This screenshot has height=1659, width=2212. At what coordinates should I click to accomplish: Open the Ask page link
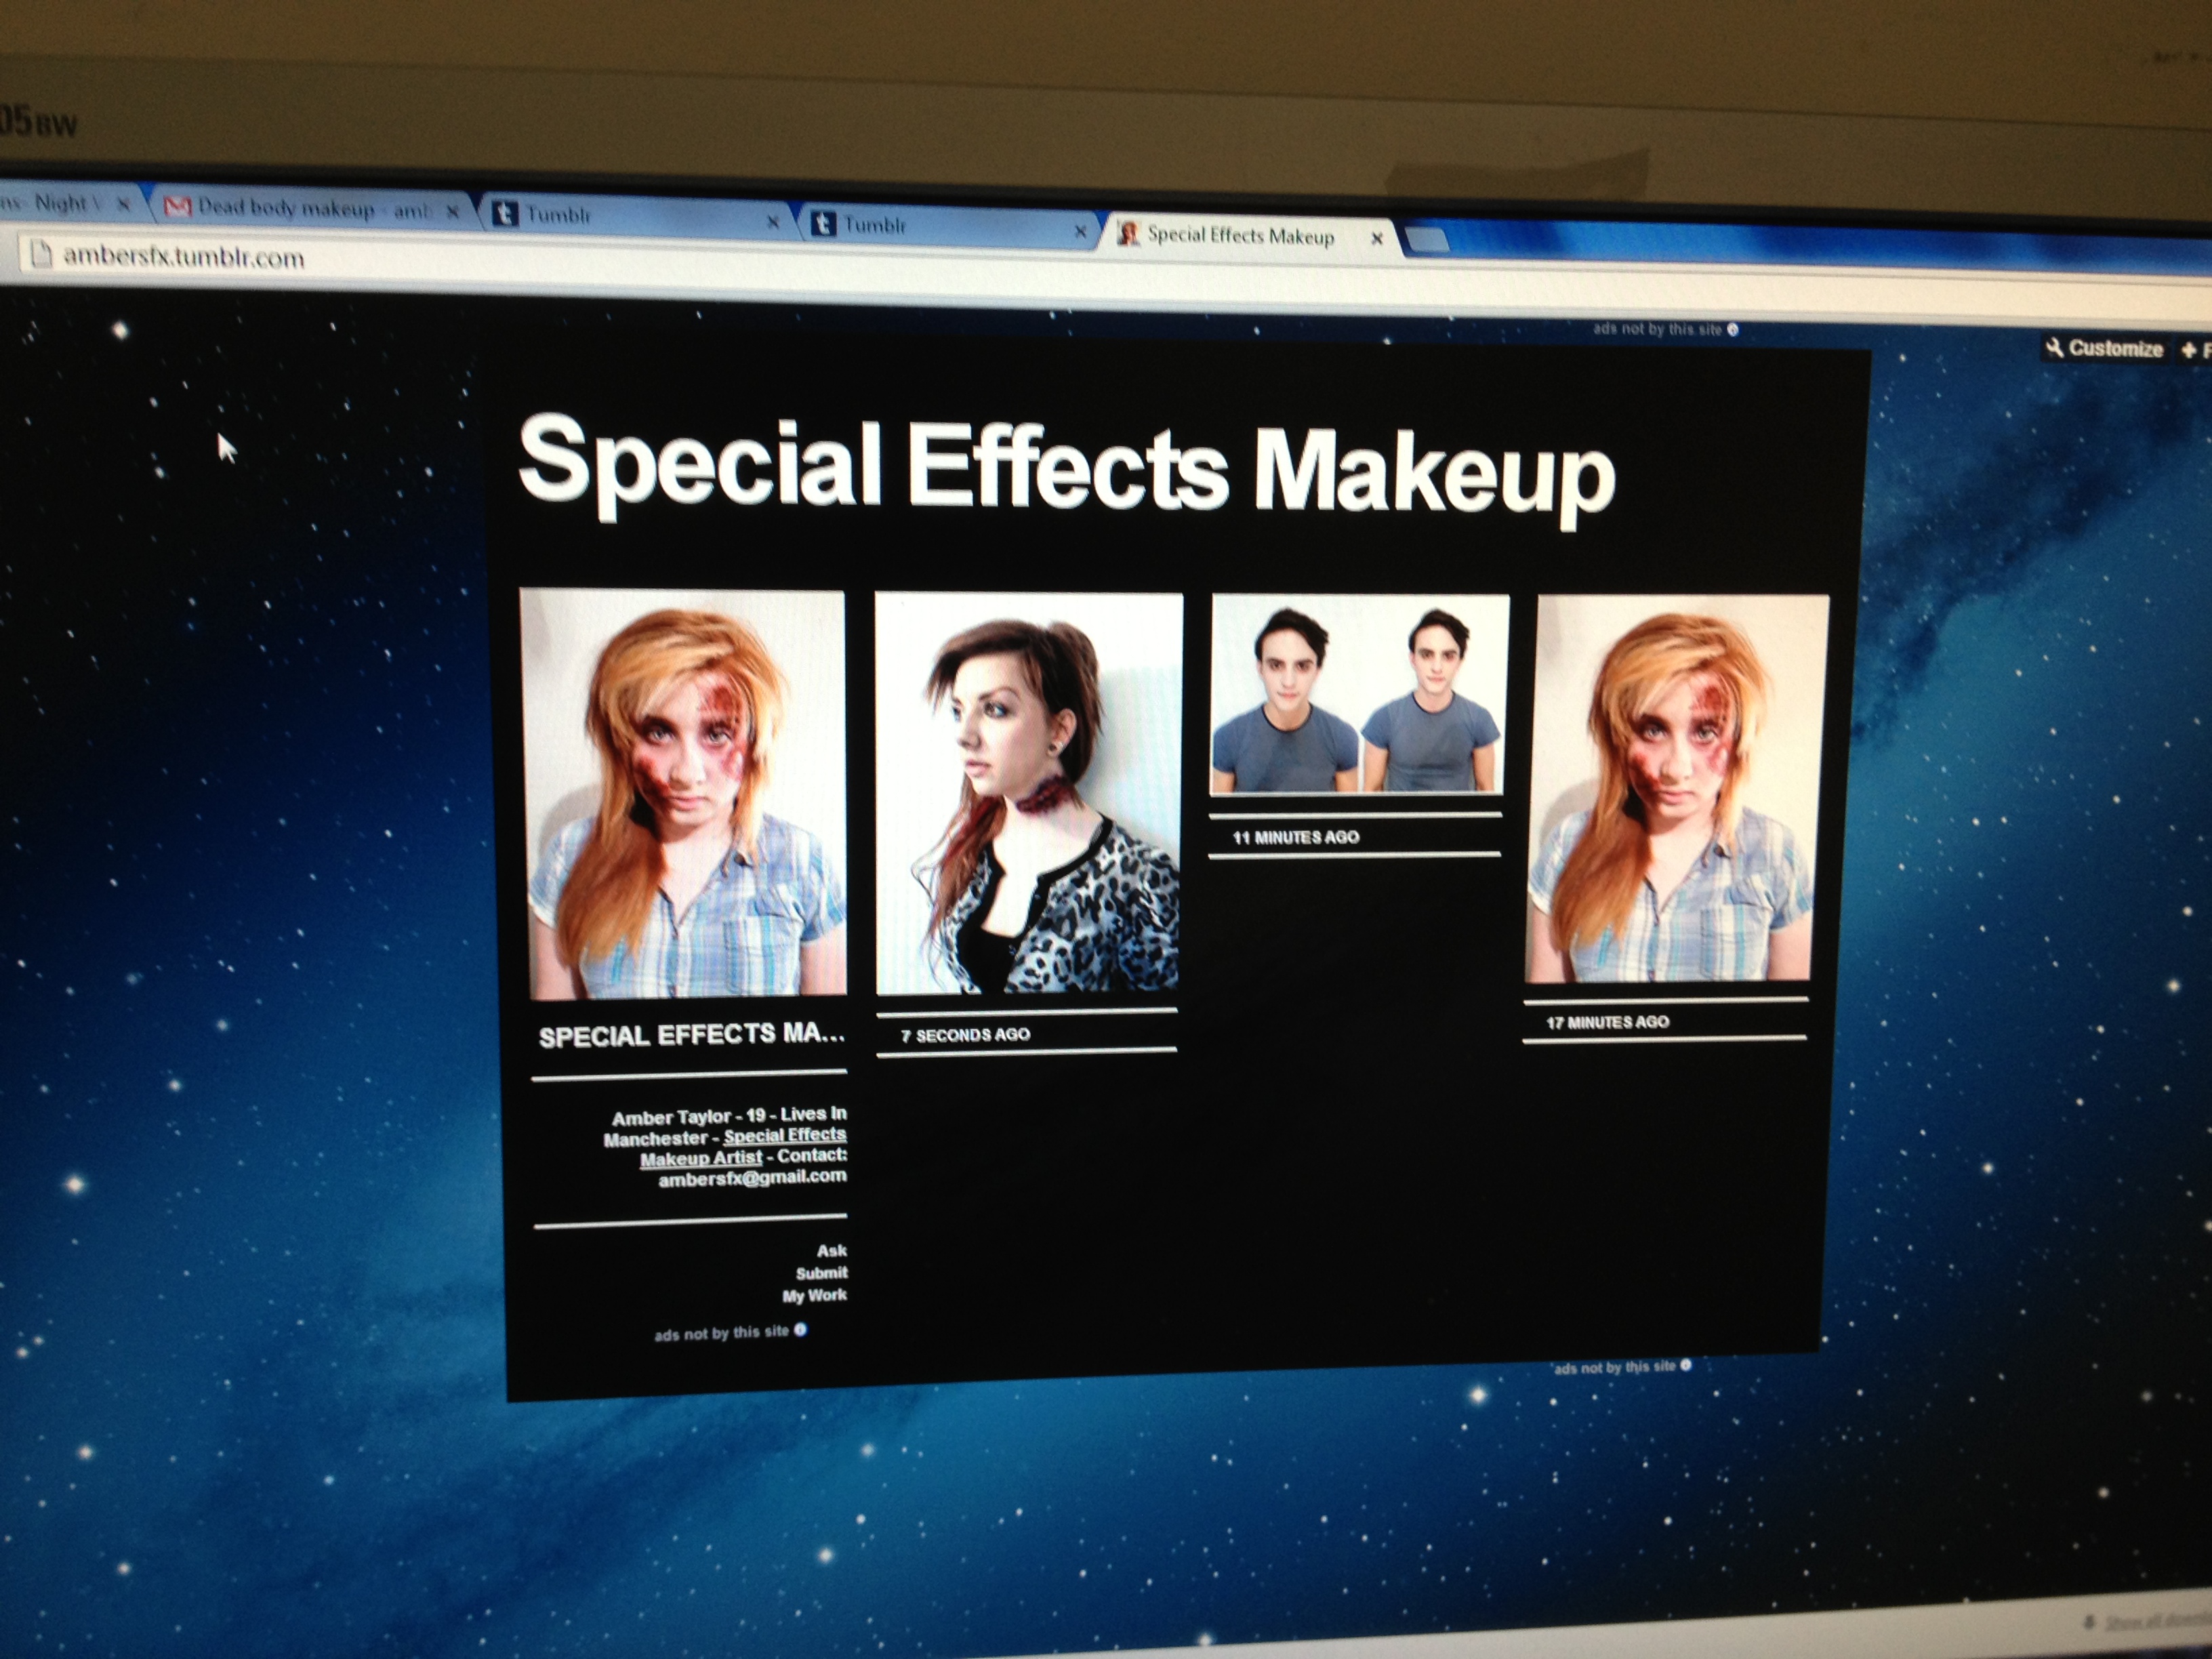point(831,1250)
